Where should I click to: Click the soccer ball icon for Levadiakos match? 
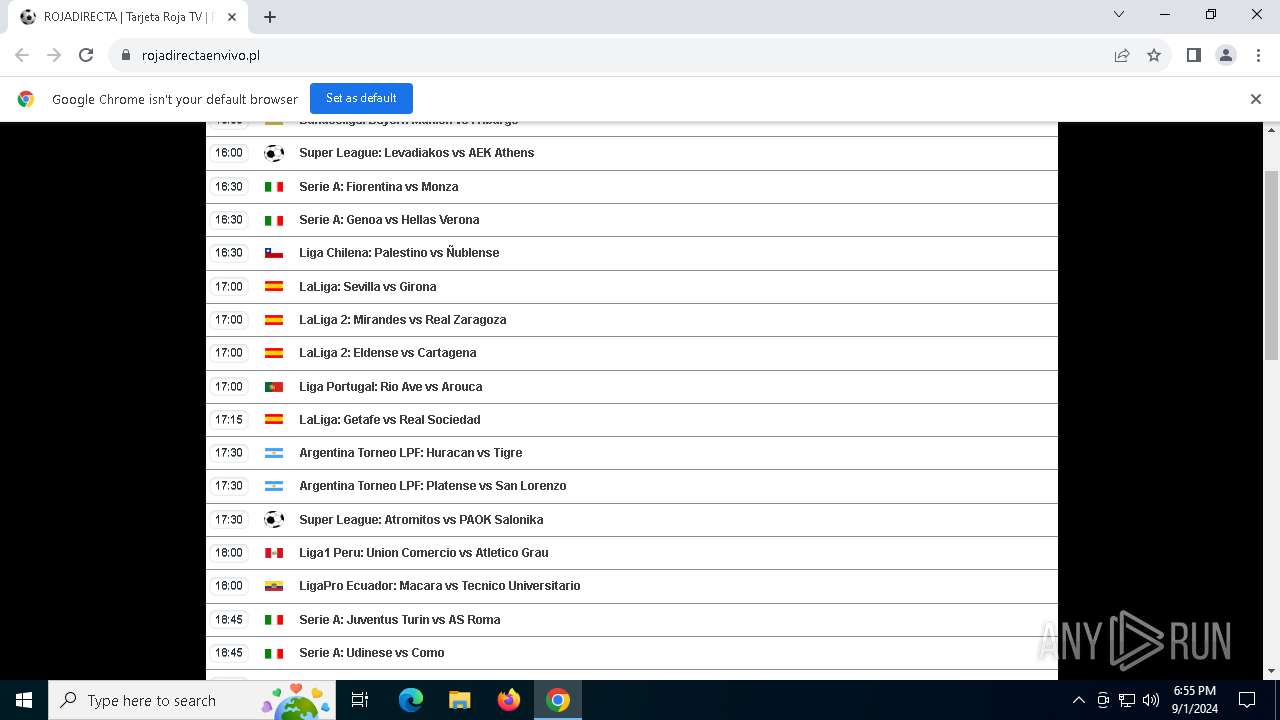click(274, 153)
